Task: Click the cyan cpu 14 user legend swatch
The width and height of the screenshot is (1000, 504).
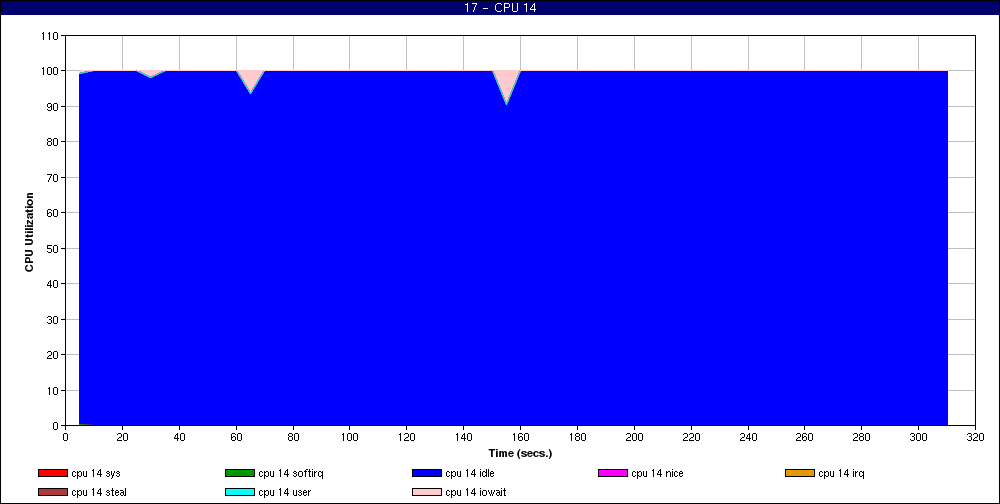Action: (x=240, y=492)
